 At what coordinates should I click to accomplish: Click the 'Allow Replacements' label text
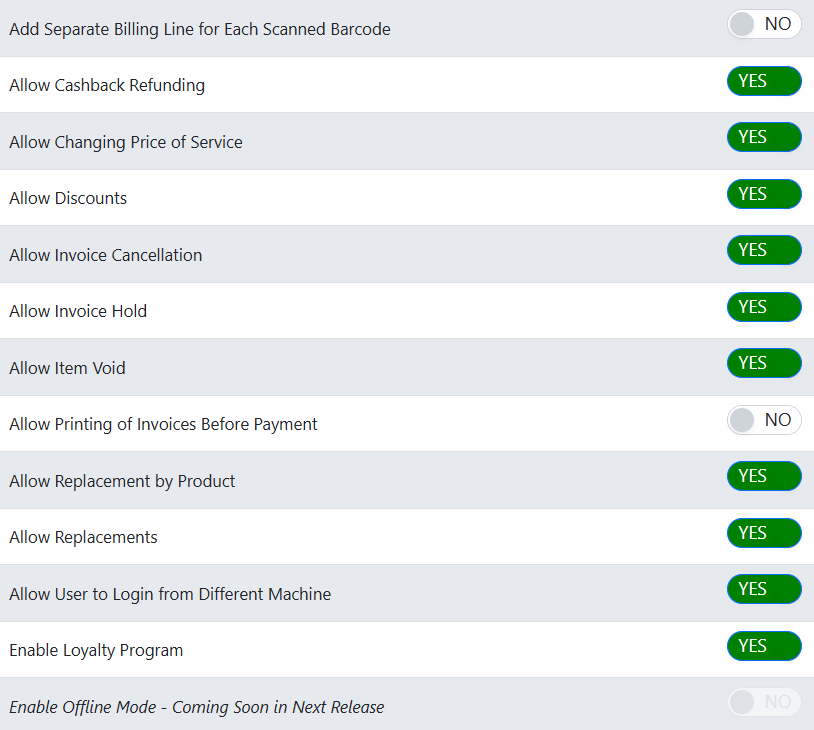point(83,538)
